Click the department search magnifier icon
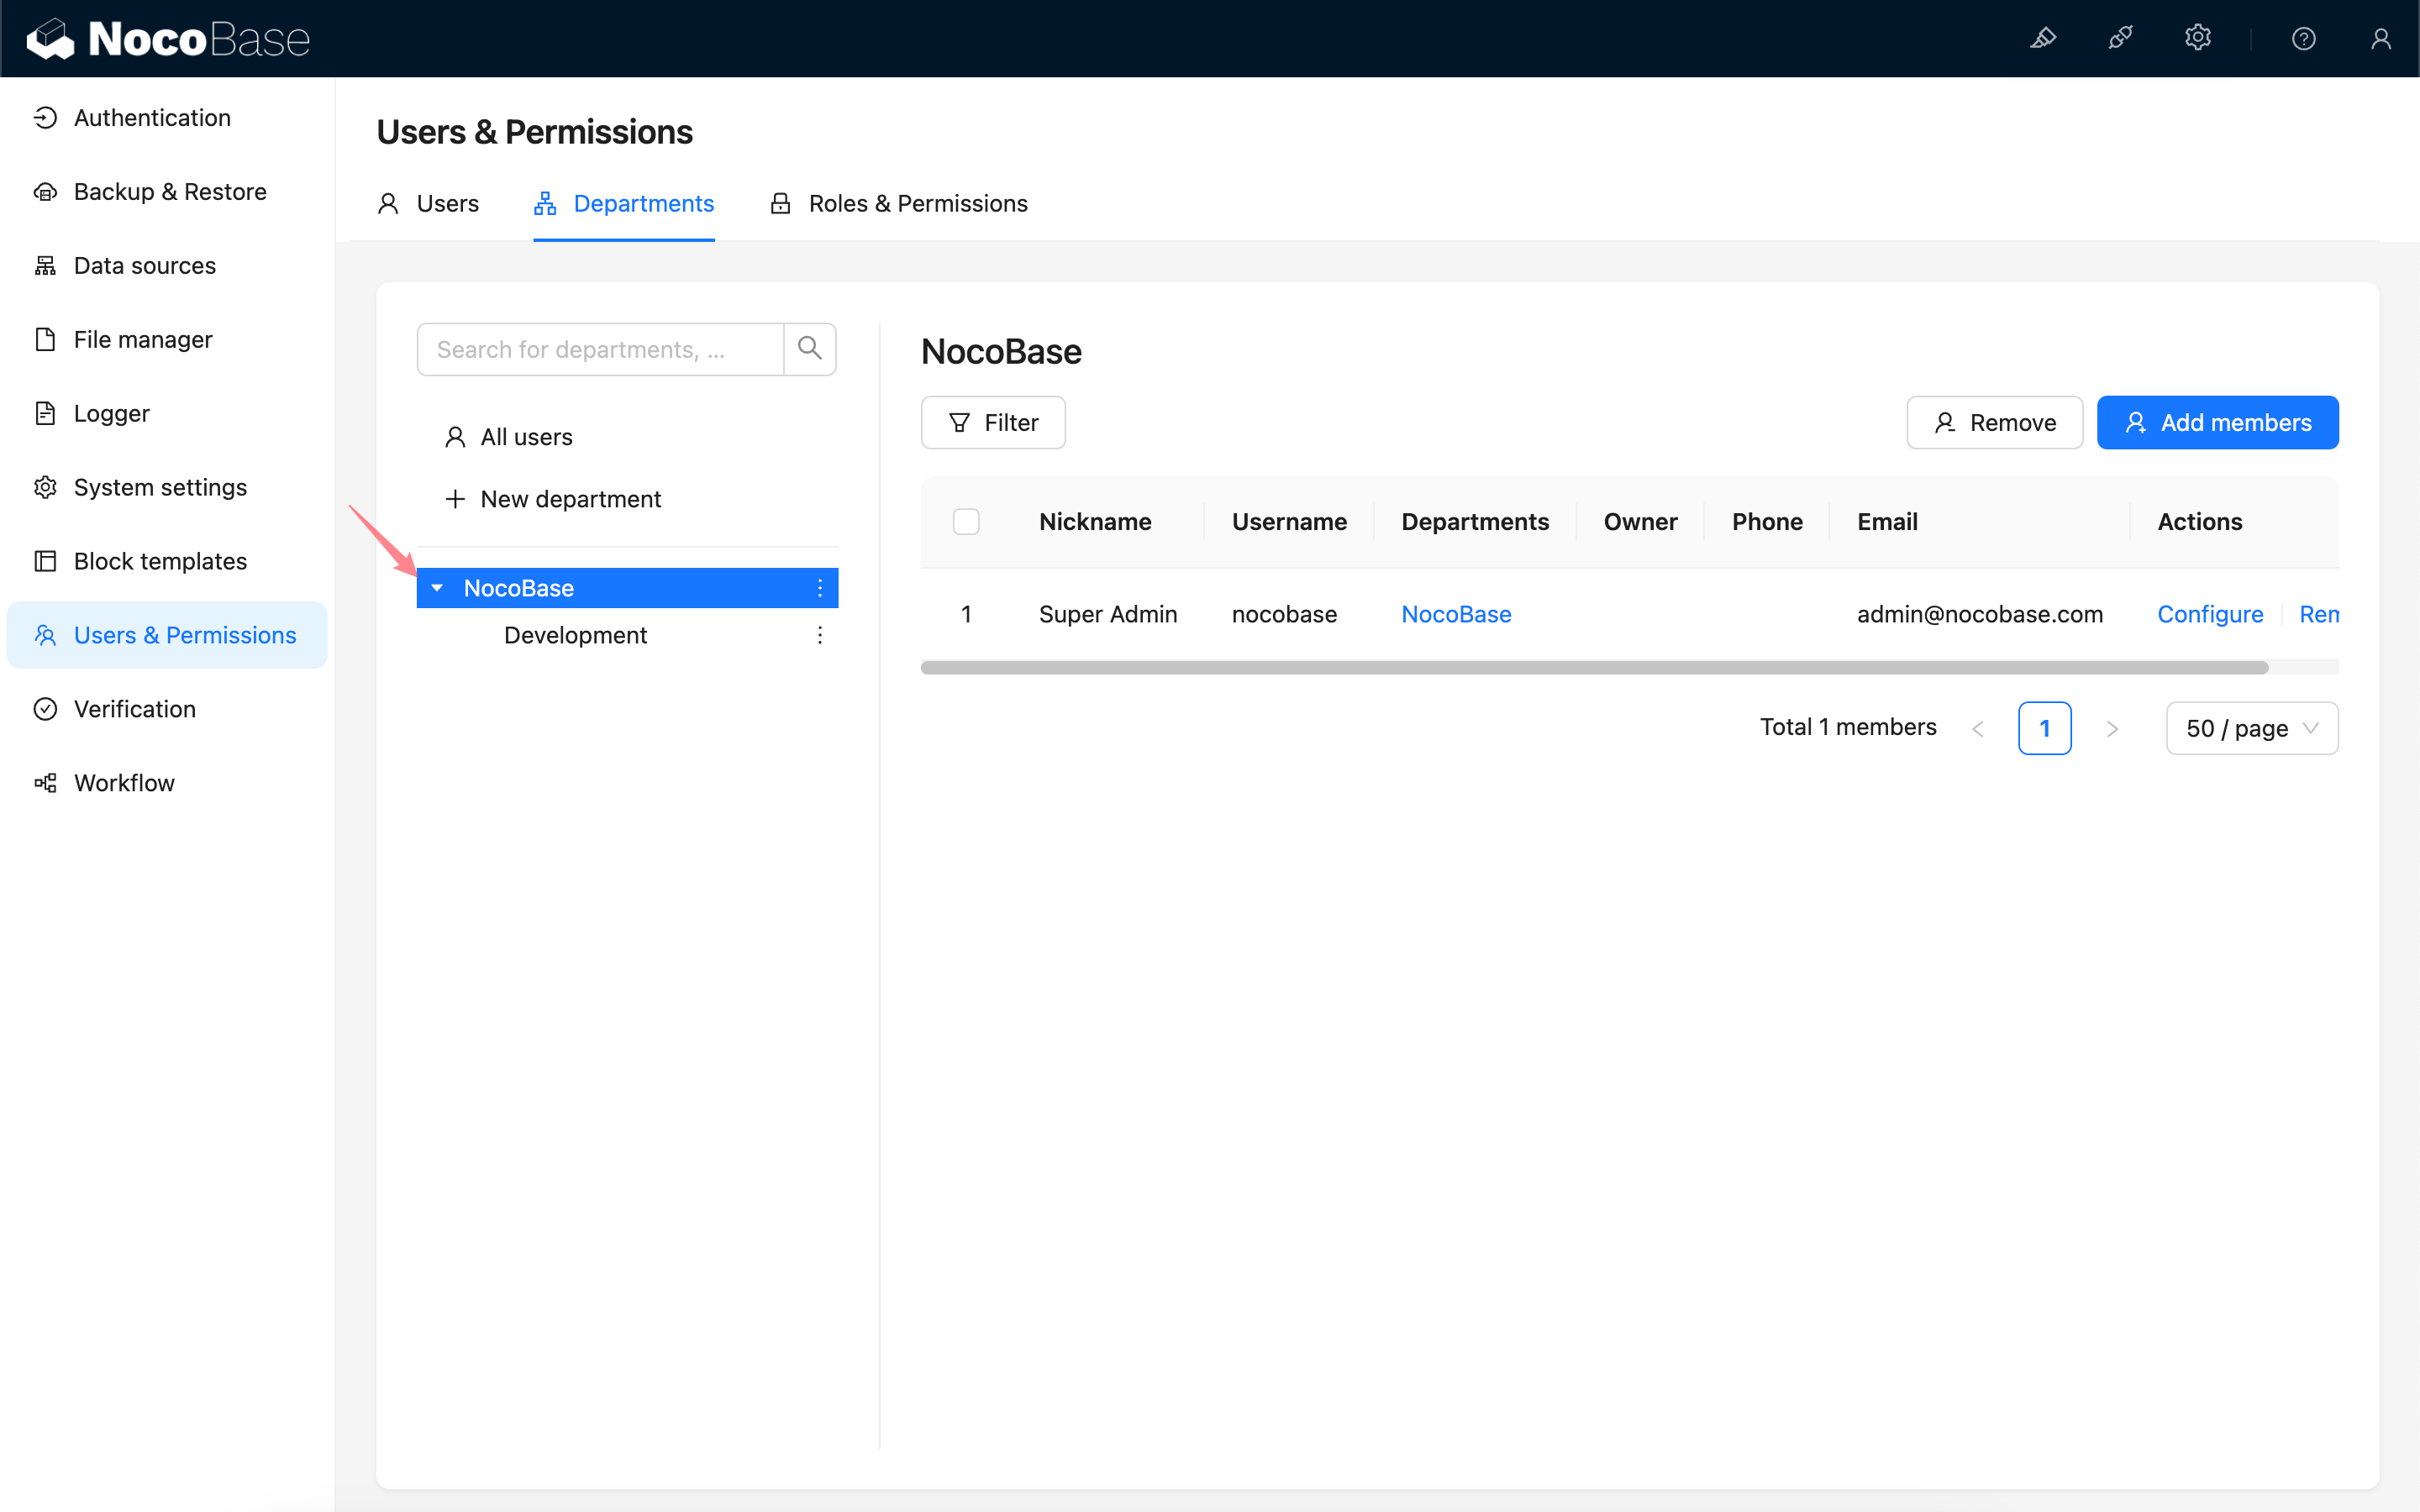The height and width of the screenshot is (1512, 2420). coord(809,349)
